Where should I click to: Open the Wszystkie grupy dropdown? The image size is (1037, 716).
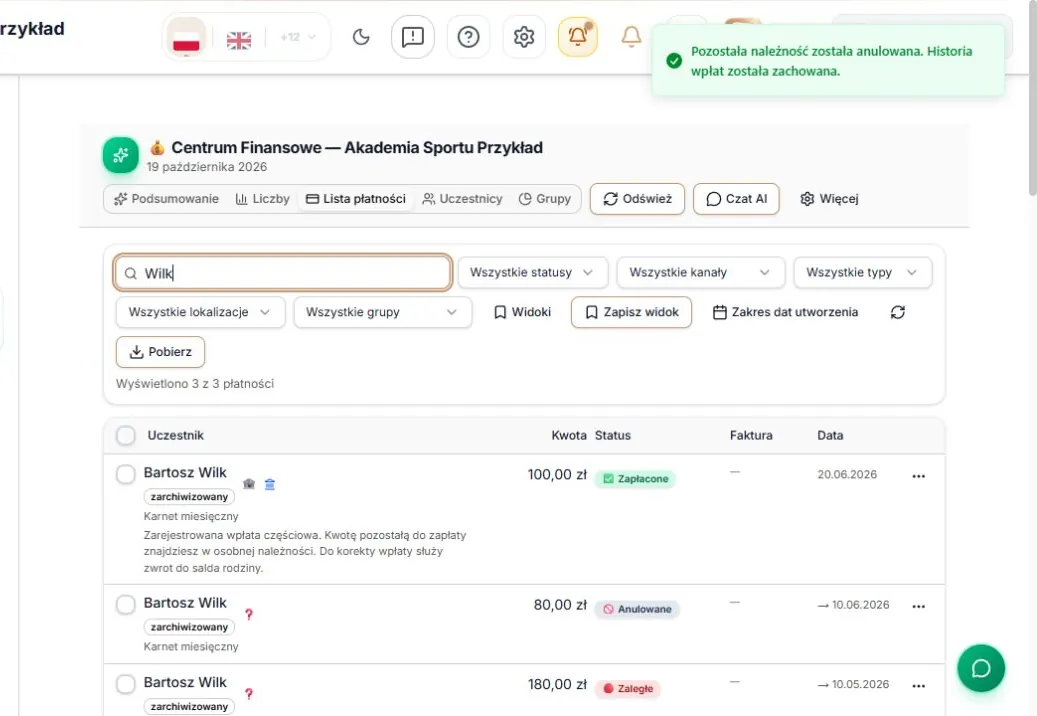(x=383, y=312)
